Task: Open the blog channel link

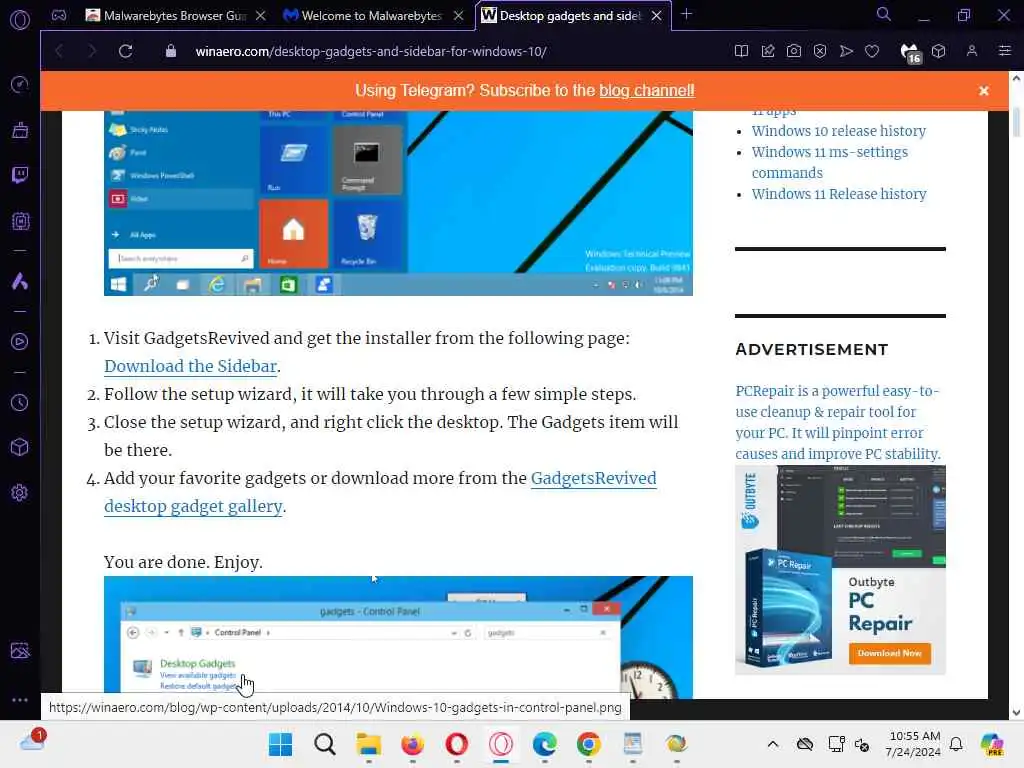Action: tap(647, 90)
